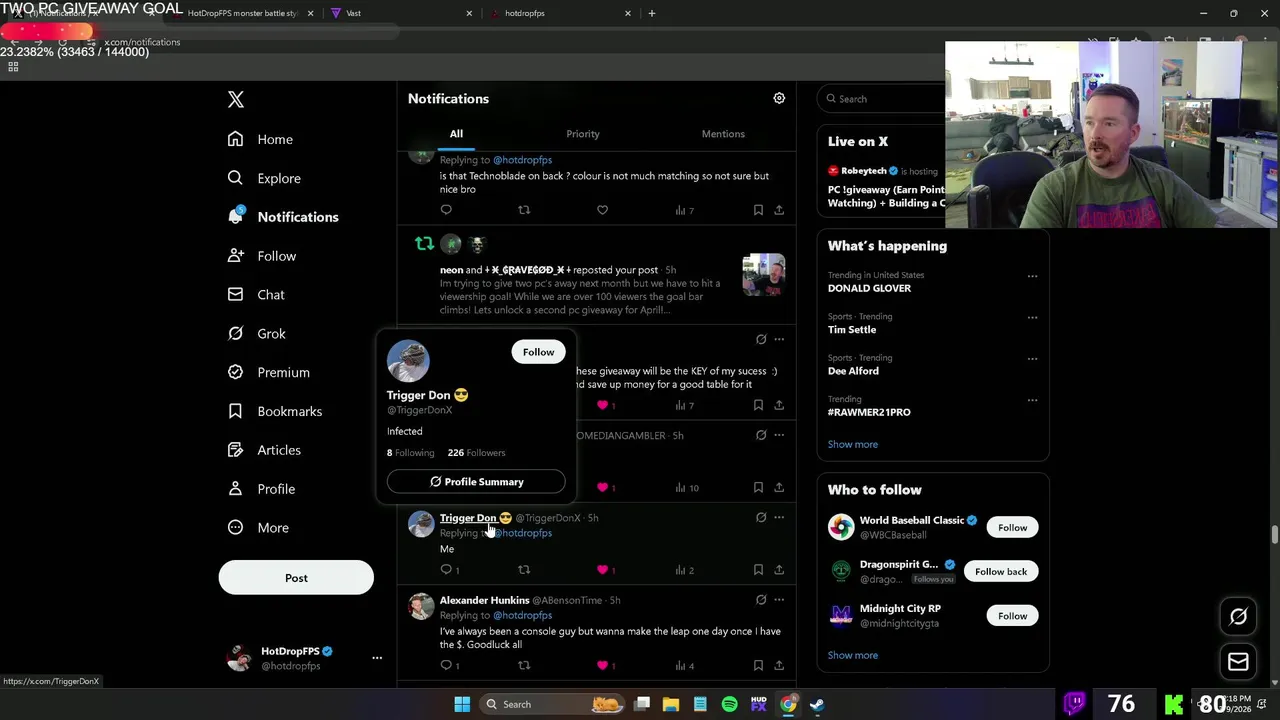The height and width of the screenshot is (720, 1280).
Task: Open a new browser tab
Action: [652, 13]
